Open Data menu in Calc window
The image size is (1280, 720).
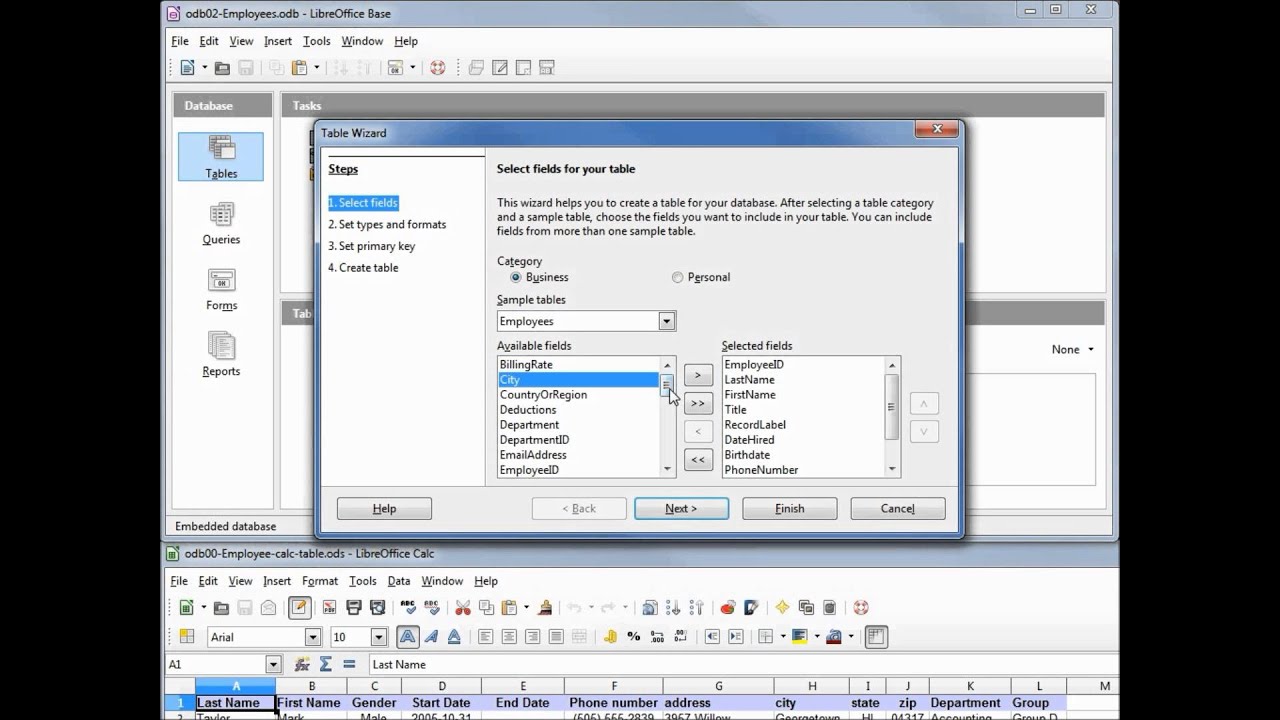[x=399, y=581]
